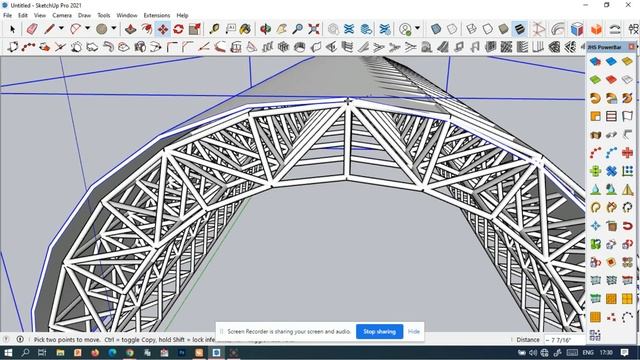Open the Windows notification center
Viewport: 640px width, 360px height.
tap(625, 353)
